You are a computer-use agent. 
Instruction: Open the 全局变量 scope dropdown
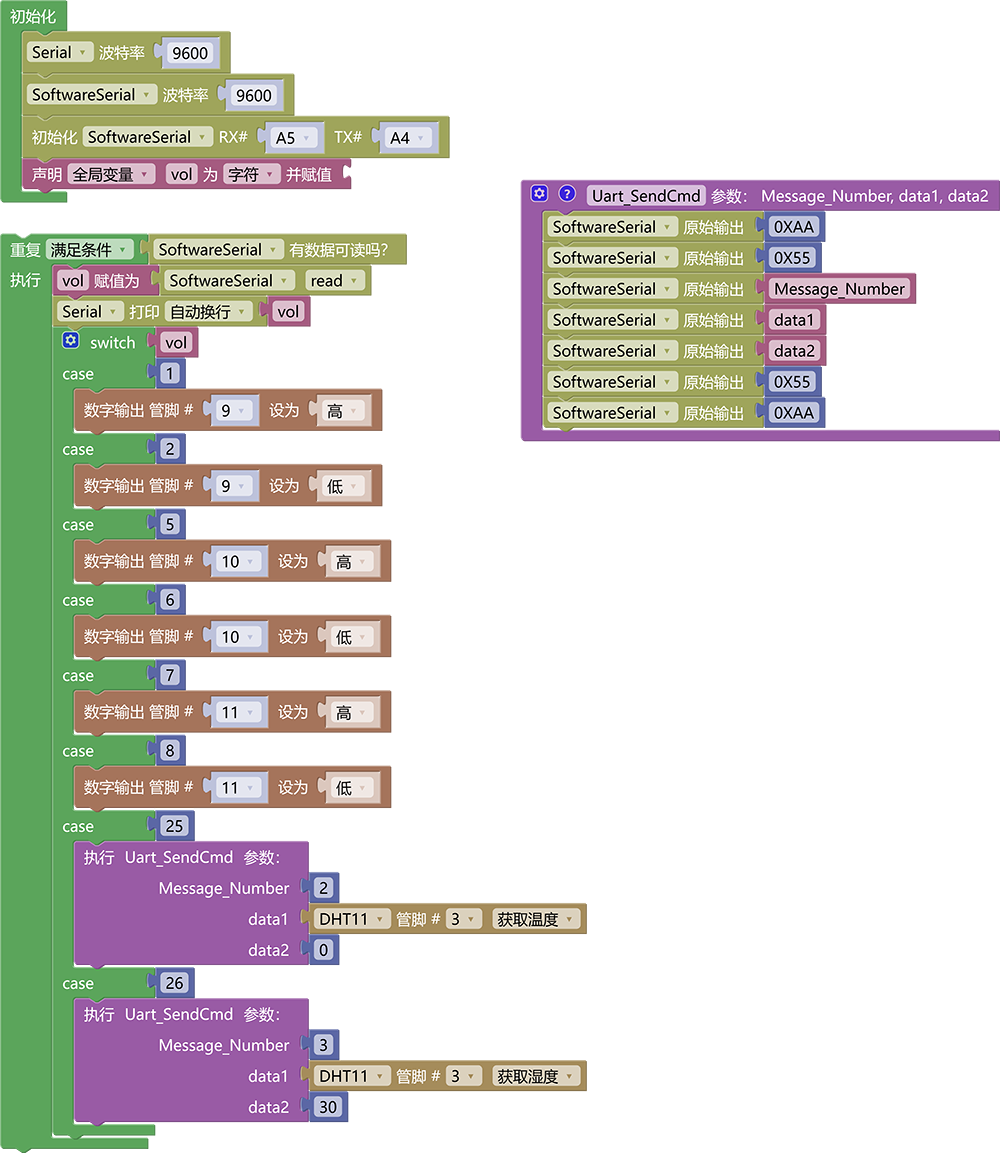point(111,174)
